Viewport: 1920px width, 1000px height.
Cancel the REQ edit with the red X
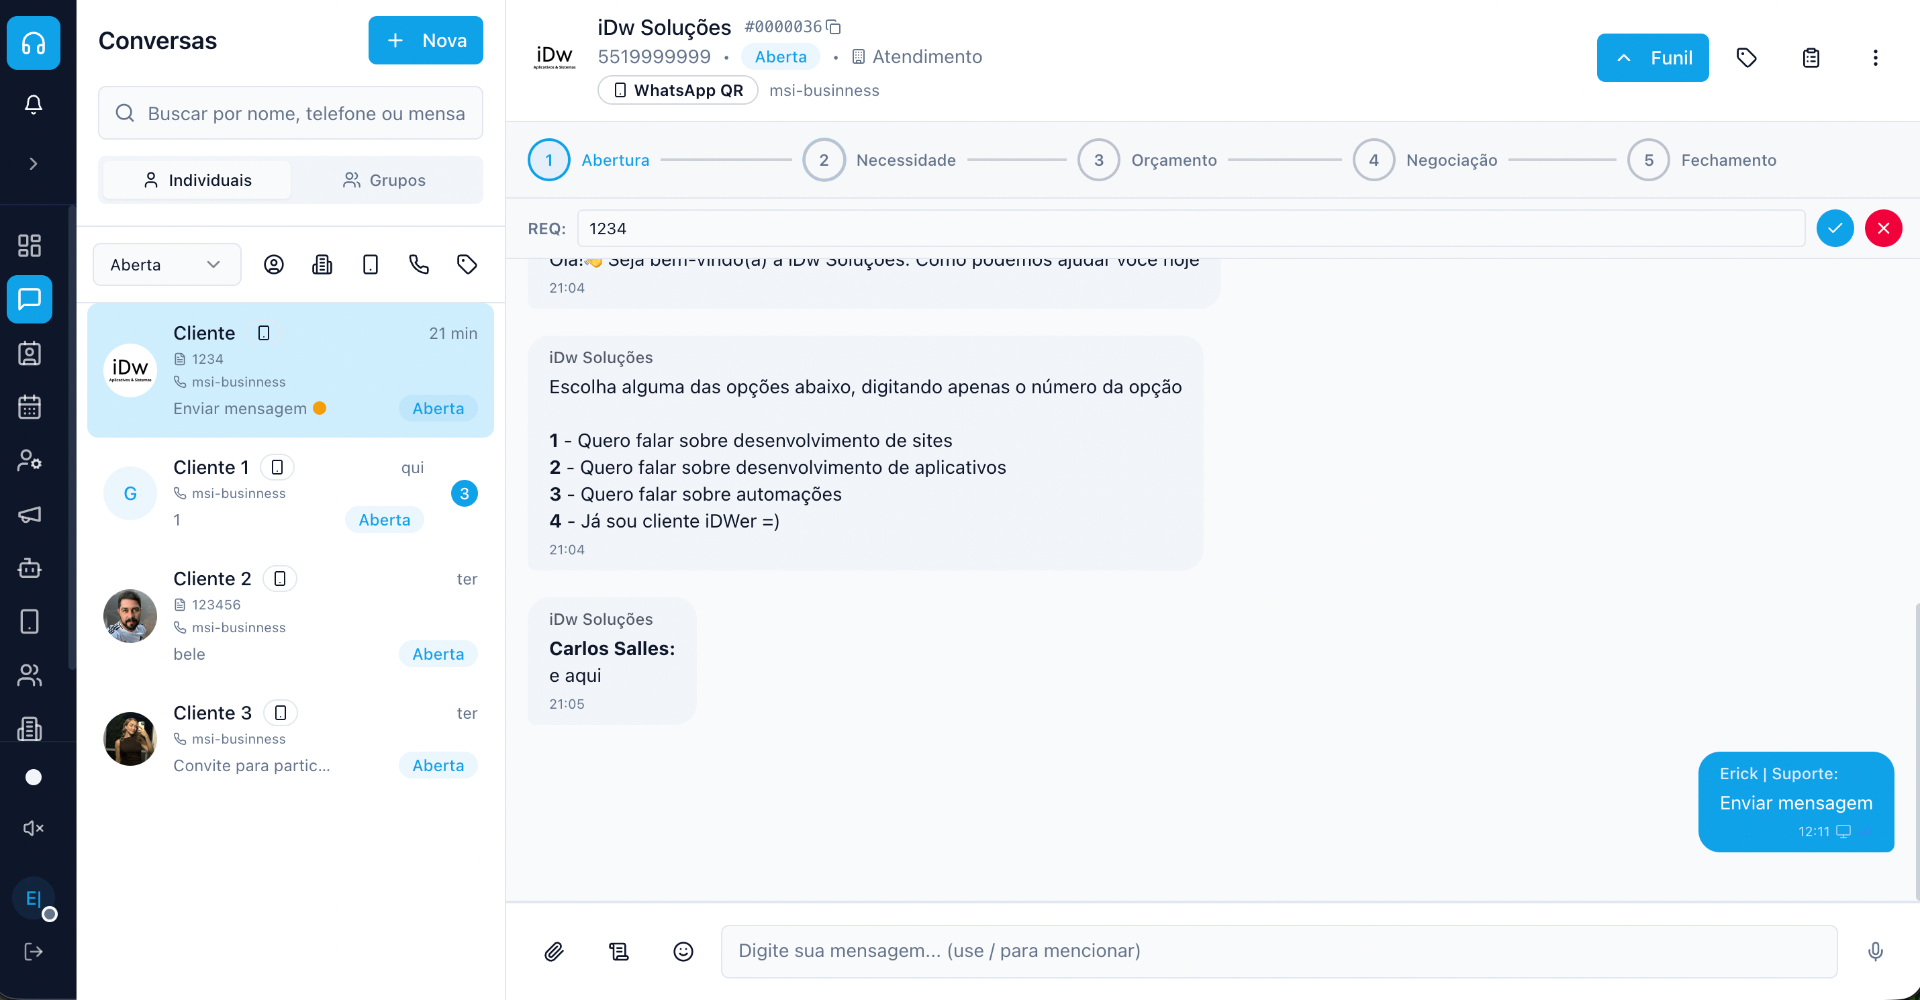click(1883, 228)
